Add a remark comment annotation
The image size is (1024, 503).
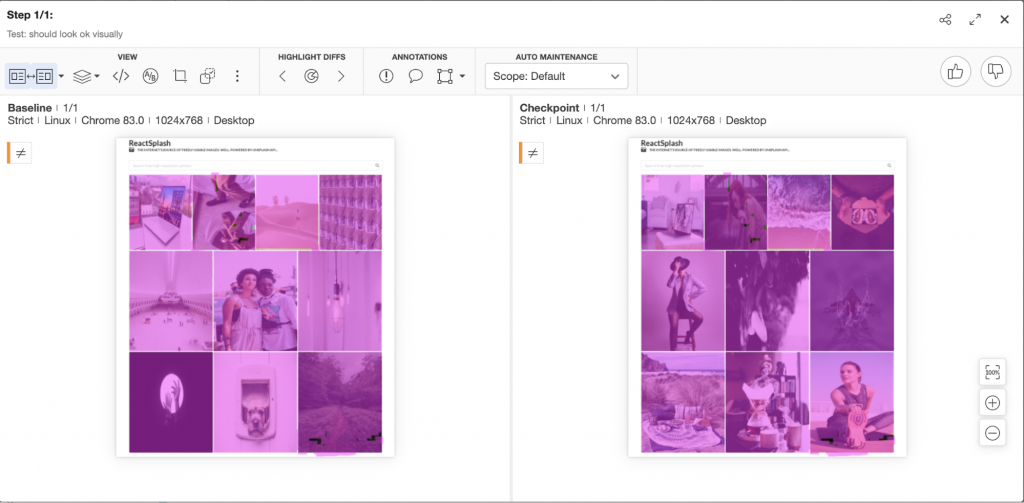coord(416,76)
